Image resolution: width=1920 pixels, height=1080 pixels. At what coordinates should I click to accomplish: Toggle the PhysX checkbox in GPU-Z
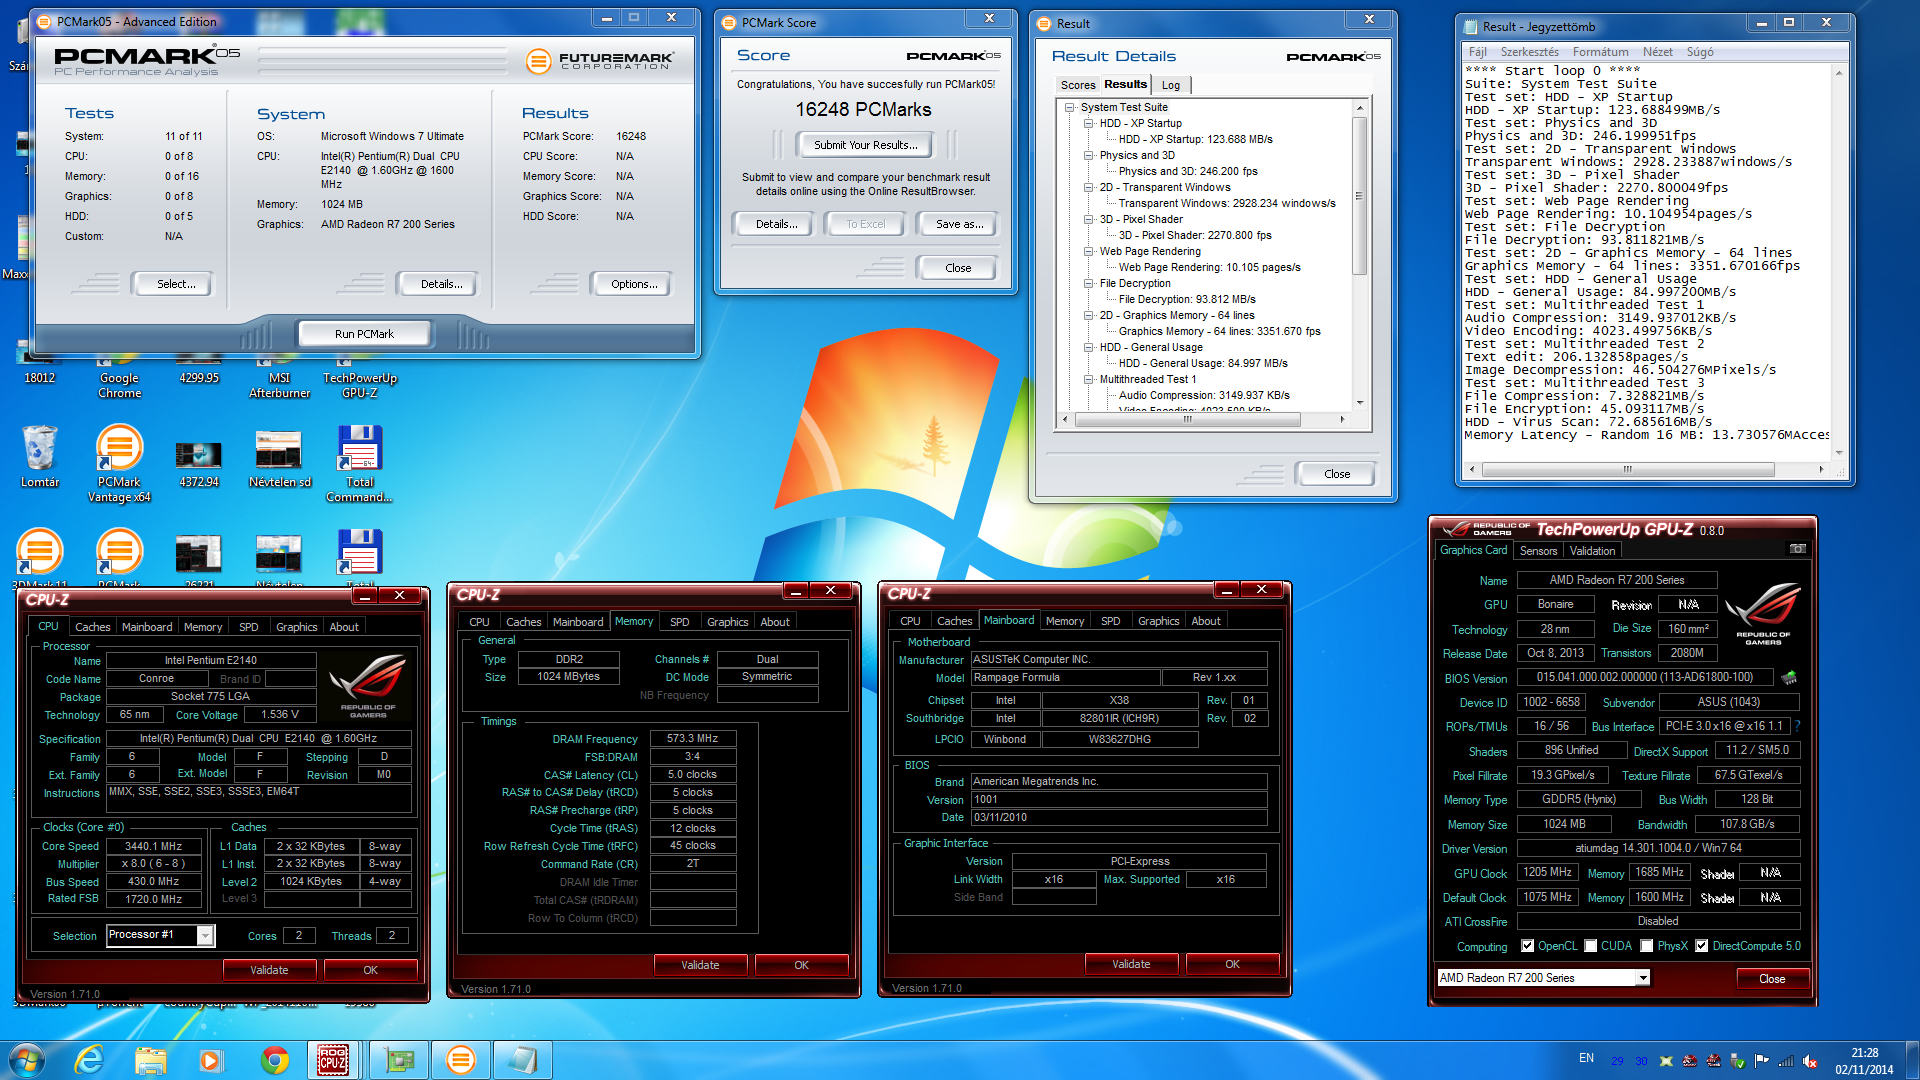(1646, 946)
